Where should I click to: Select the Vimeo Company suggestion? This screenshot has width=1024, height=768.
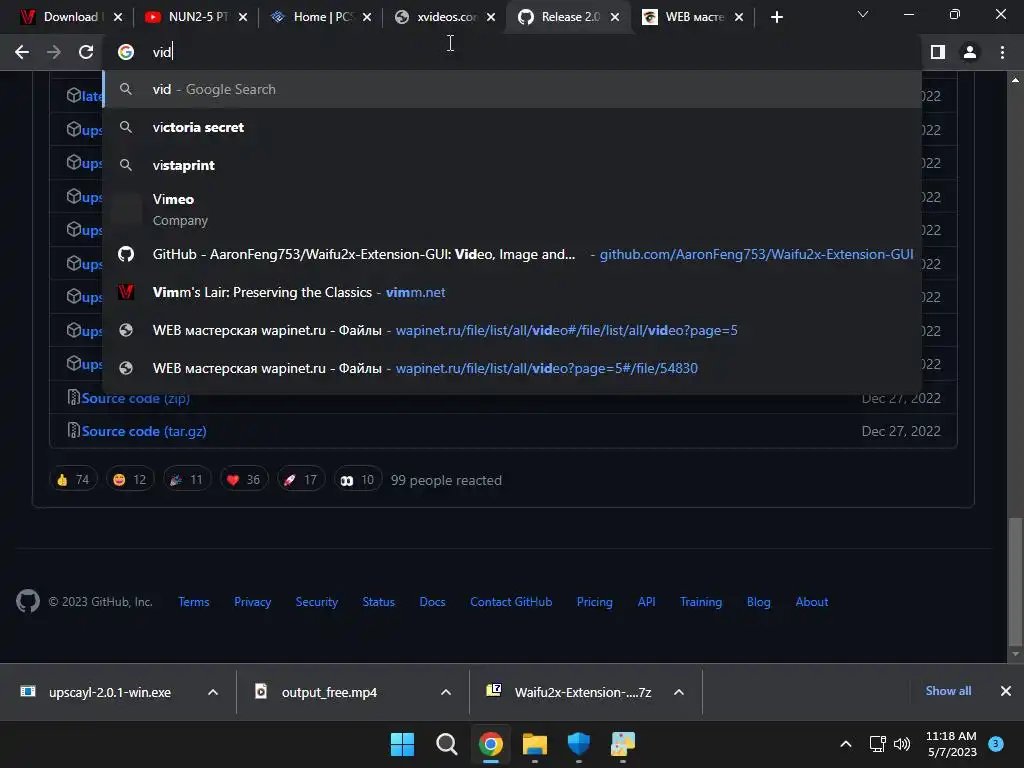(513, 210)
